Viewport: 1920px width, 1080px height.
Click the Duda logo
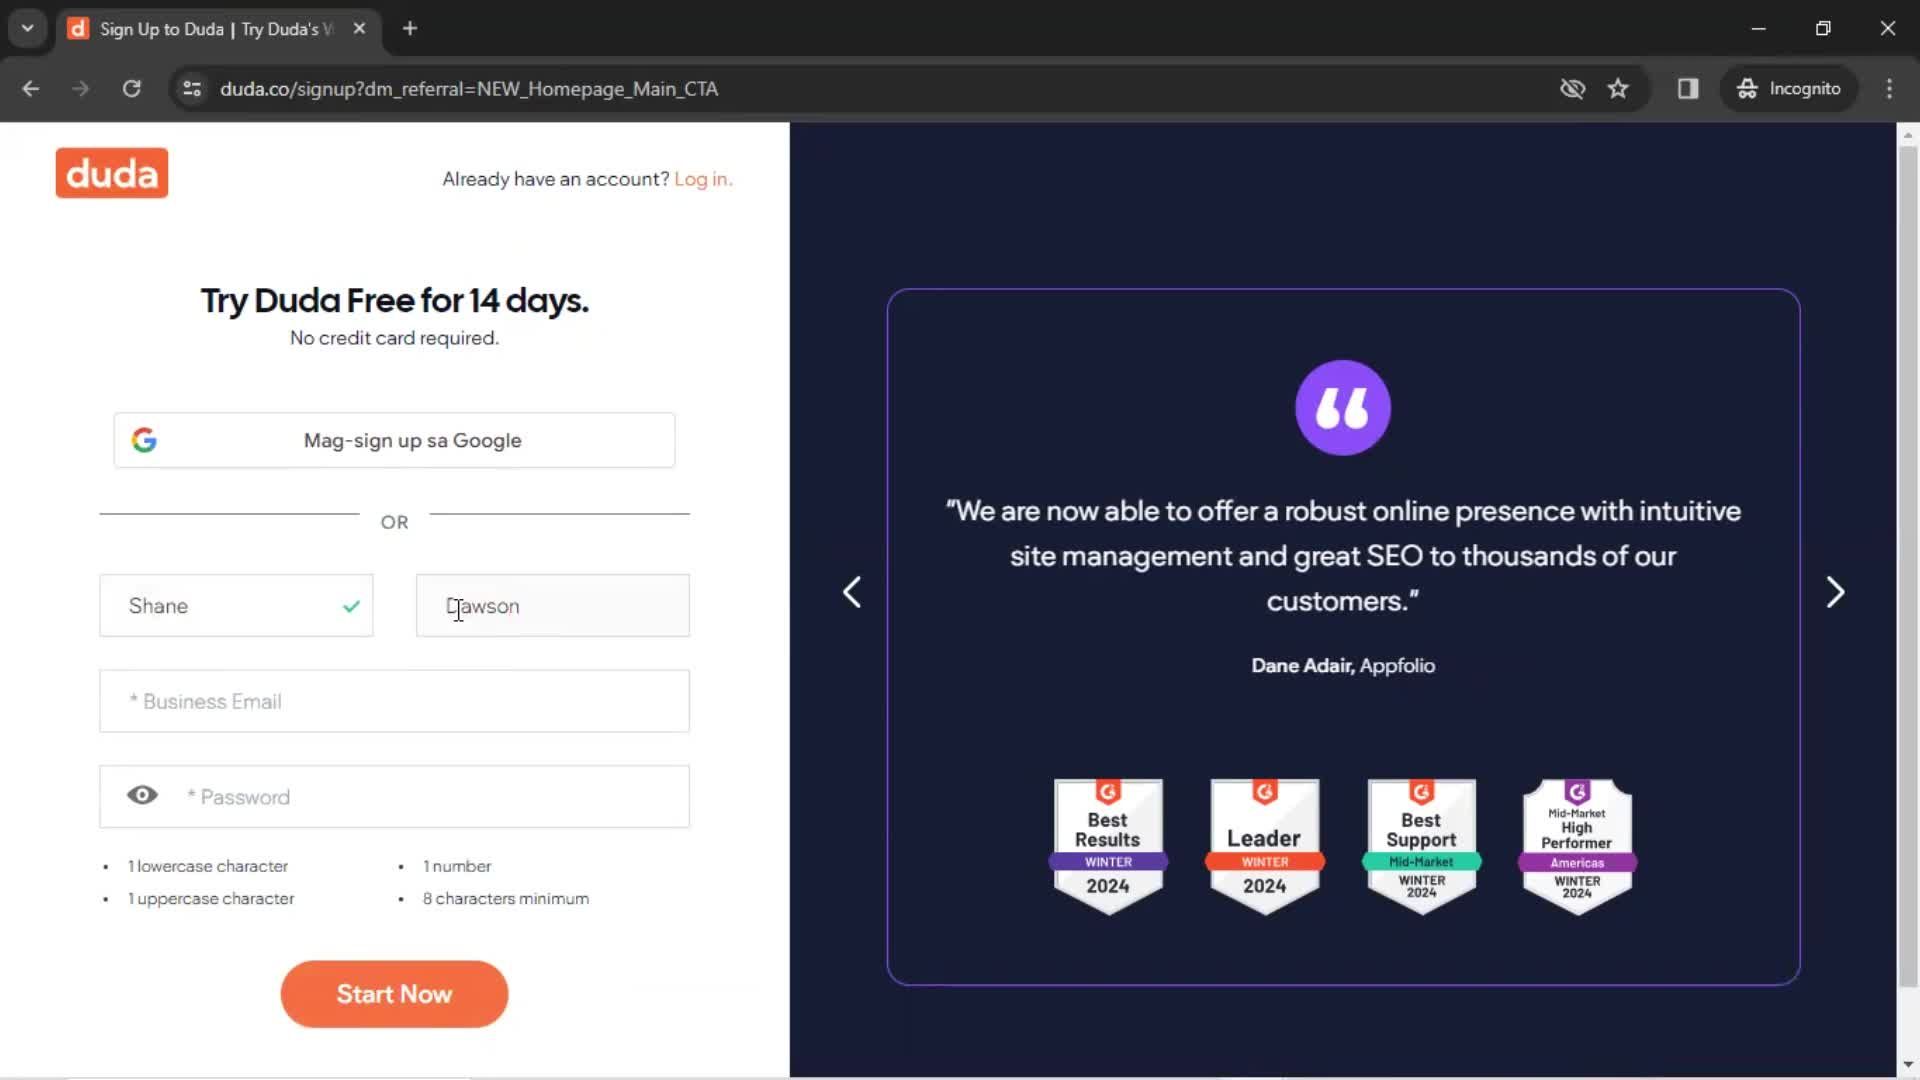pos(112,173)
